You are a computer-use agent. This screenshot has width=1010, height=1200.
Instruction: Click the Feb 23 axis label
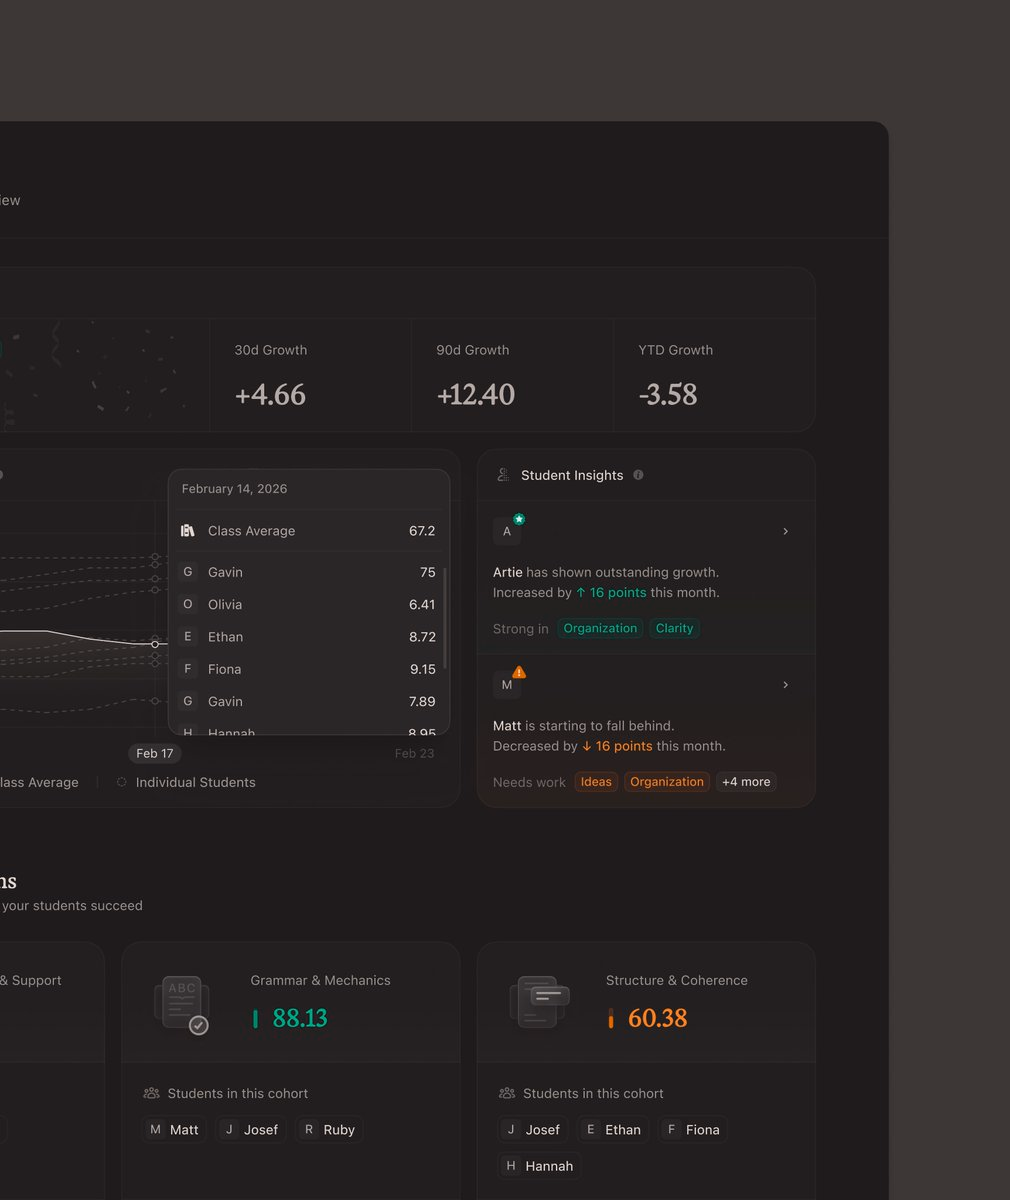pyautogui.click(x=414, y=753)
